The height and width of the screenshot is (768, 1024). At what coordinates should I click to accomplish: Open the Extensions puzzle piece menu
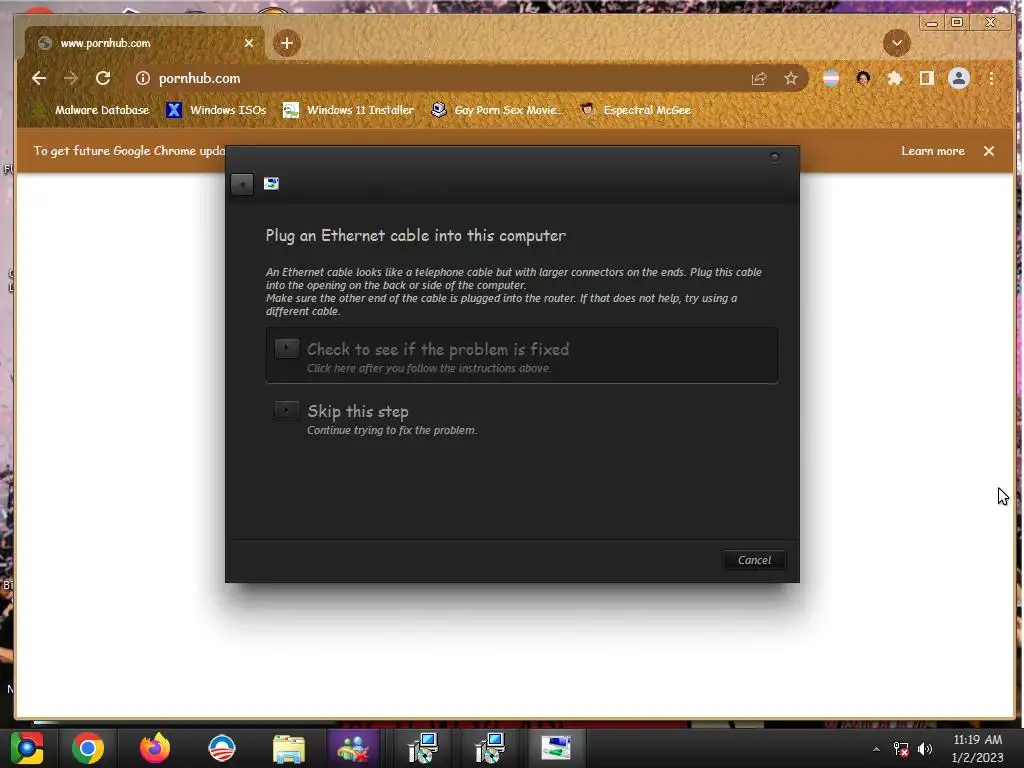click(x=895, y=78)
